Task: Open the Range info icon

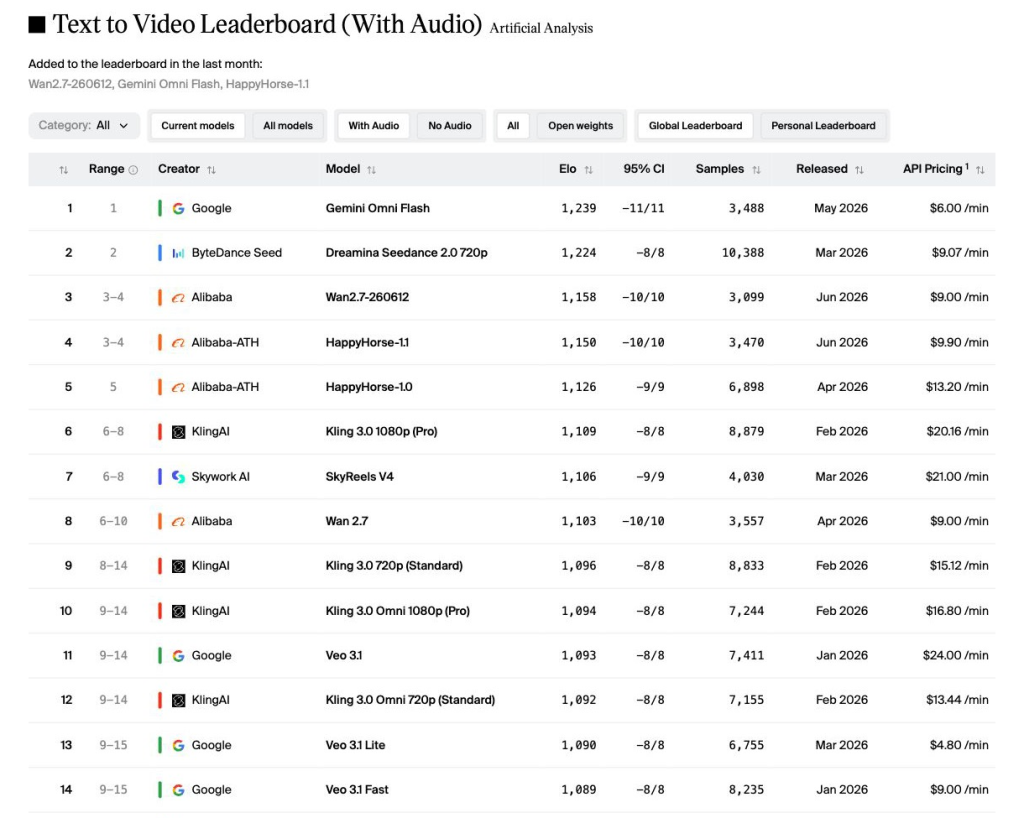Action: (x=133, y=170)
